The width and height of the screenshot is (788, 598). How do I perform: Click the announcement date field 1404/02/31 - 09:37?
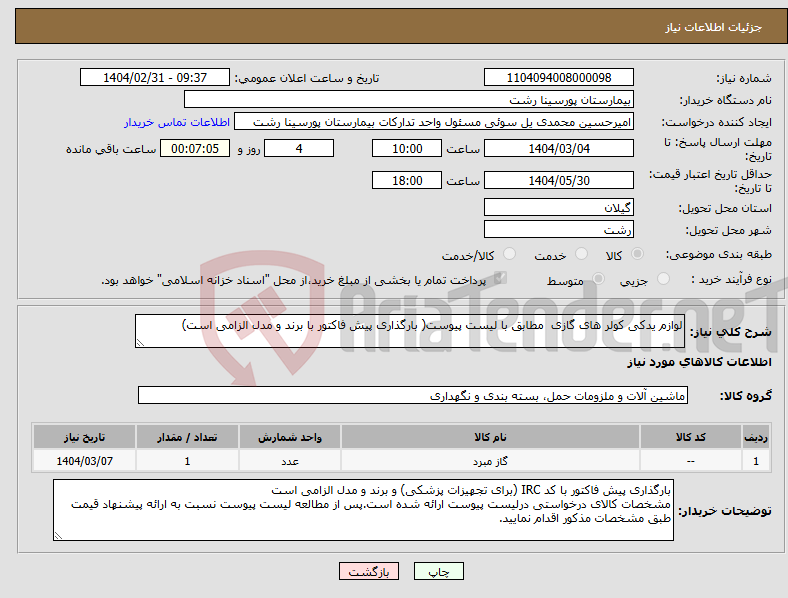click(x=155, y=77)
